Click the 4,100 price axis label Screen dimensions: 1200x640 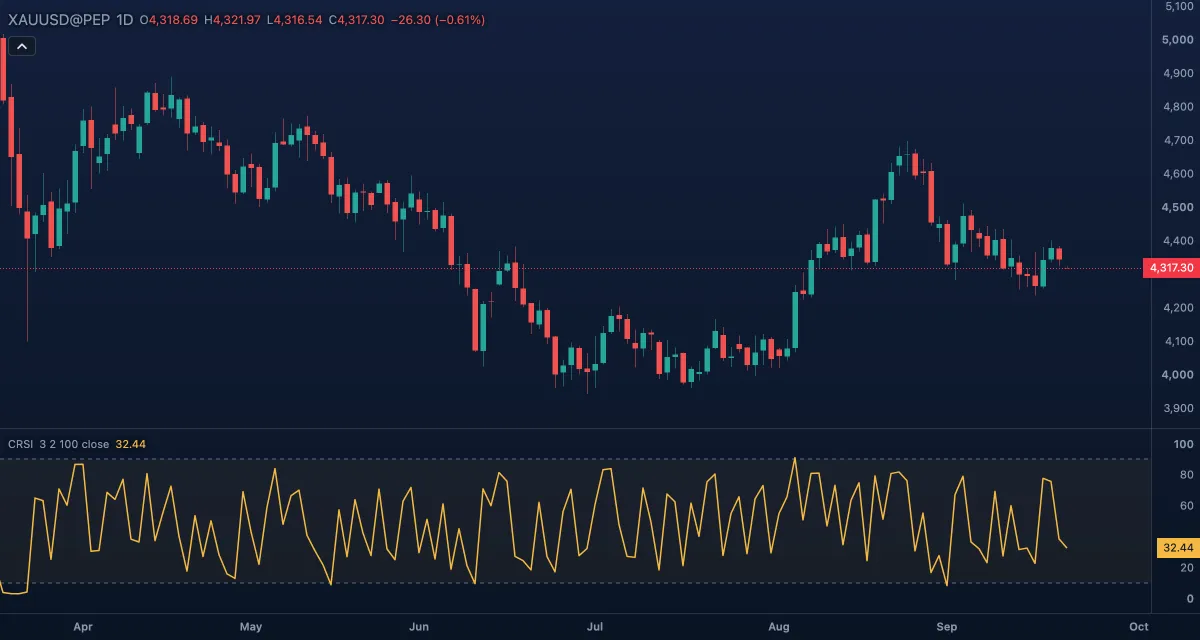[1178, 341]
